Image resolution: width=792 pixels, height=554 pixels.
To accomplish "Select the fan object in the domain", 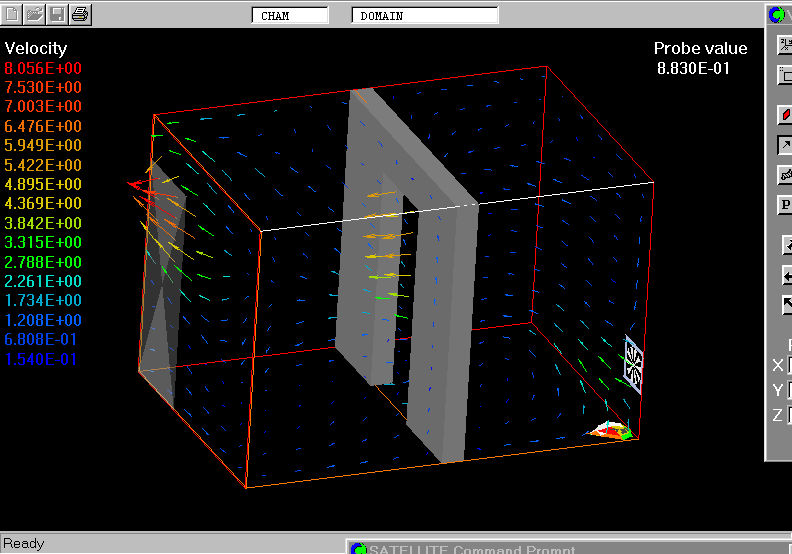I will [633, 366].
